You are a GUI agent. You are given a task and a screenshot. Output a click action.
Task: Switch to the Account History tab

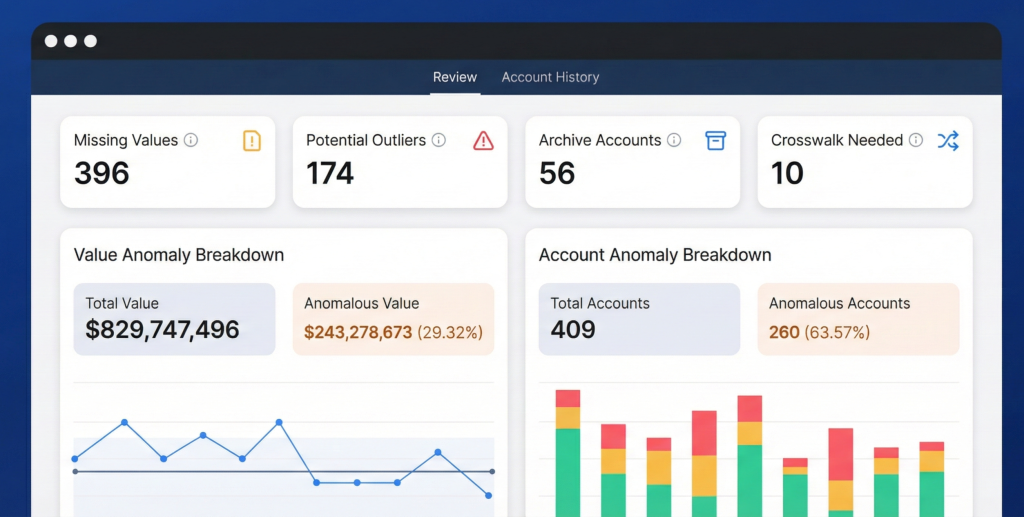(x=550, y=77)
